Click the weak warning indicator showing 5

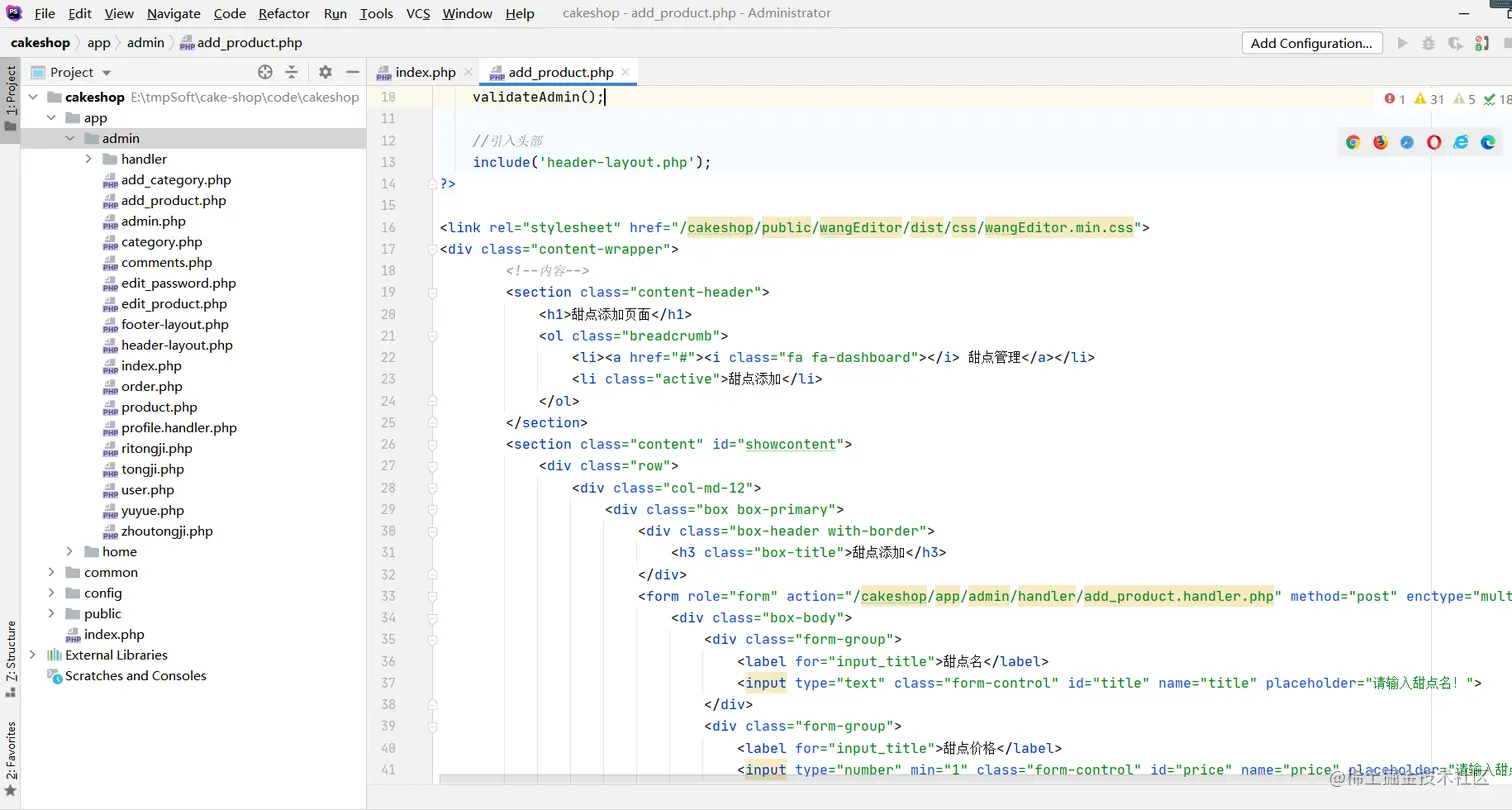pos(1465,99)
